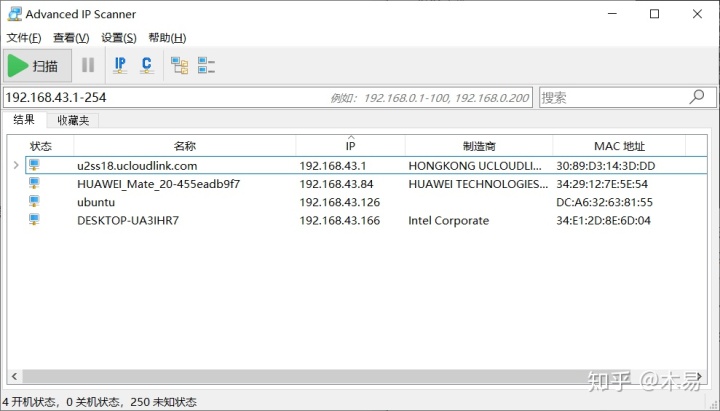Open the 设置(S) menu
Screen dimensions: 720x411
coord(119,38)
